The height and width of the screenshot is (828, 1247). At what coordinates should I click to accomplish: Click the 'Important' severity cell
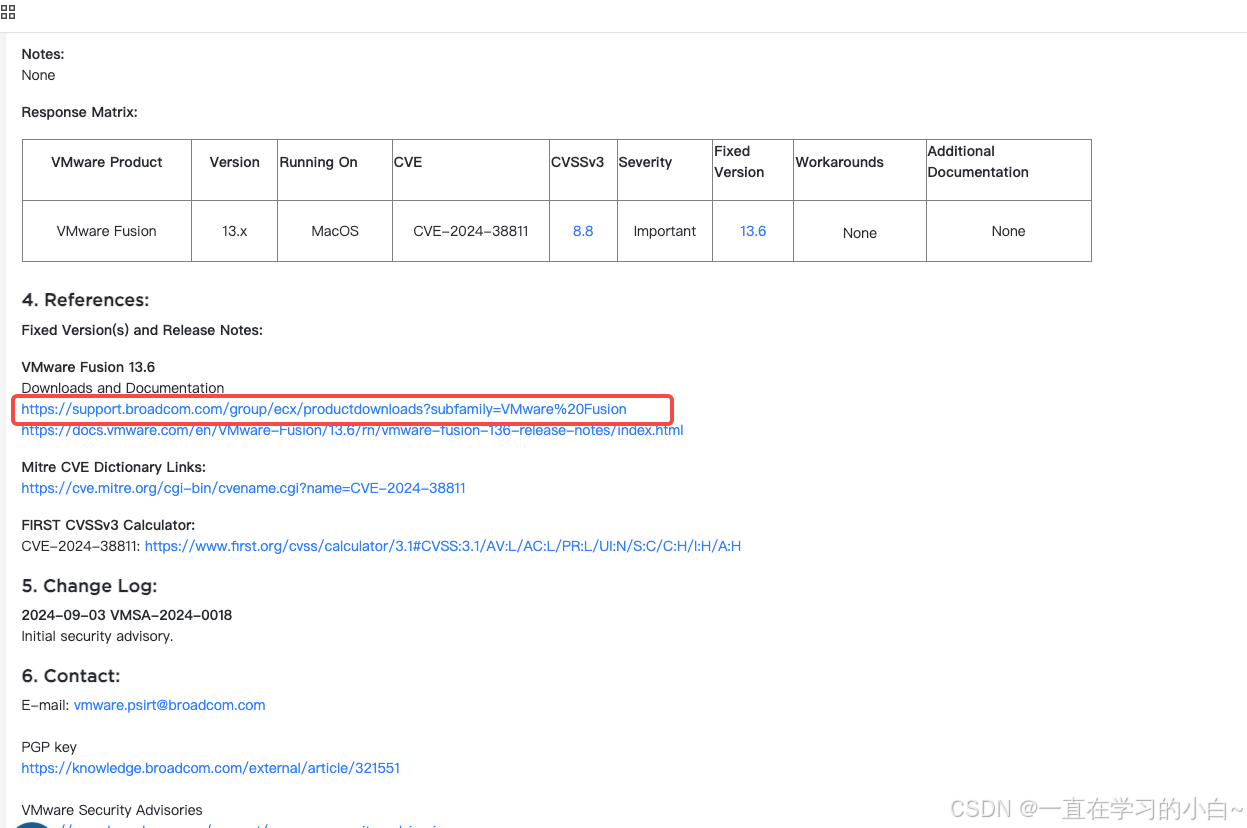click(x=665, y=231)
